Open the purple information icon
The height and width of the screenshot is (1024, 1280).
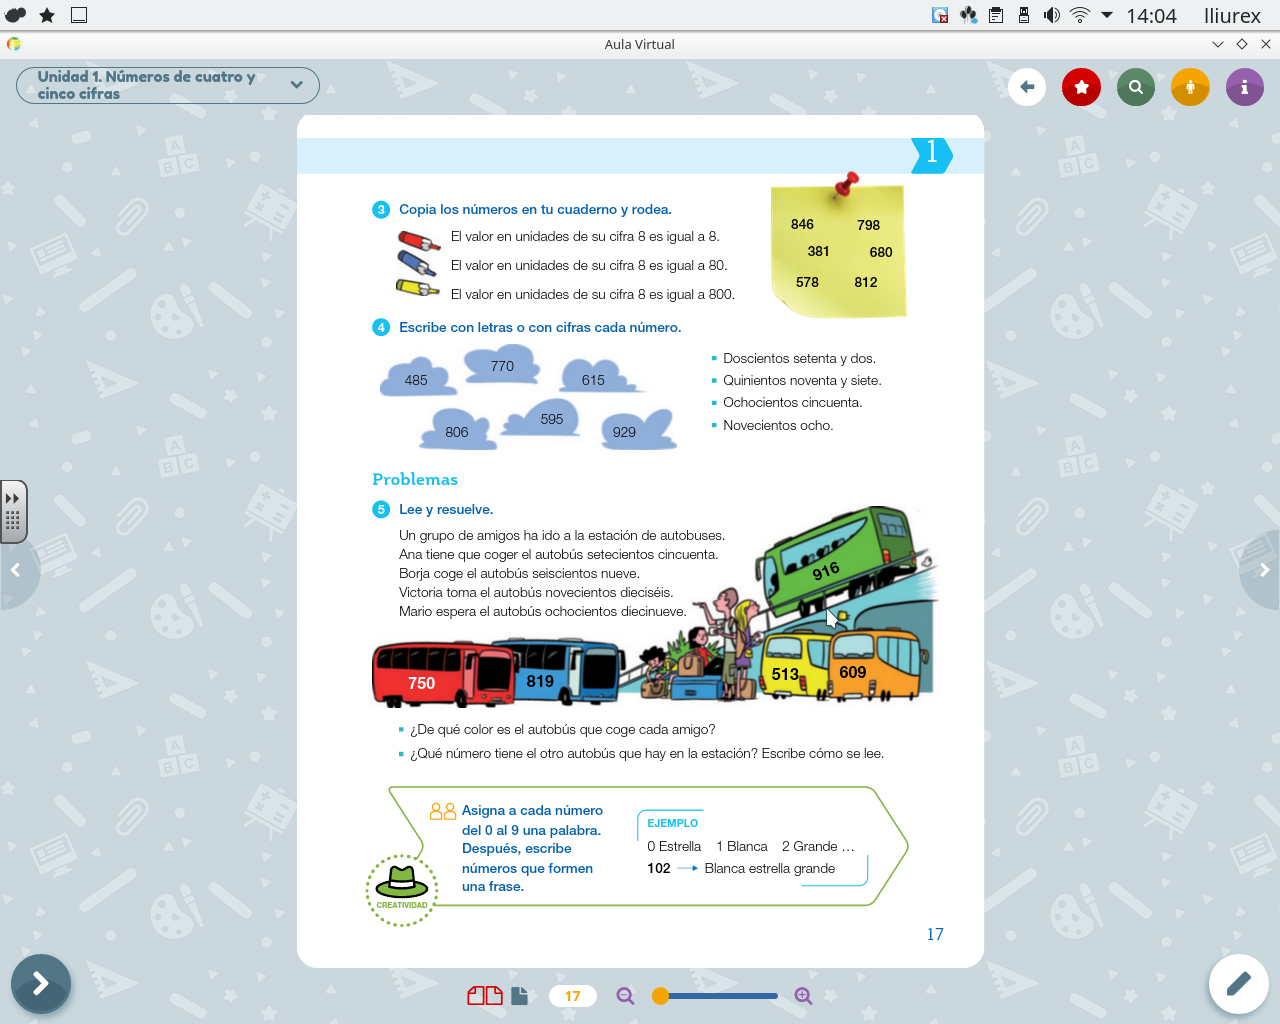point(1244,87)
